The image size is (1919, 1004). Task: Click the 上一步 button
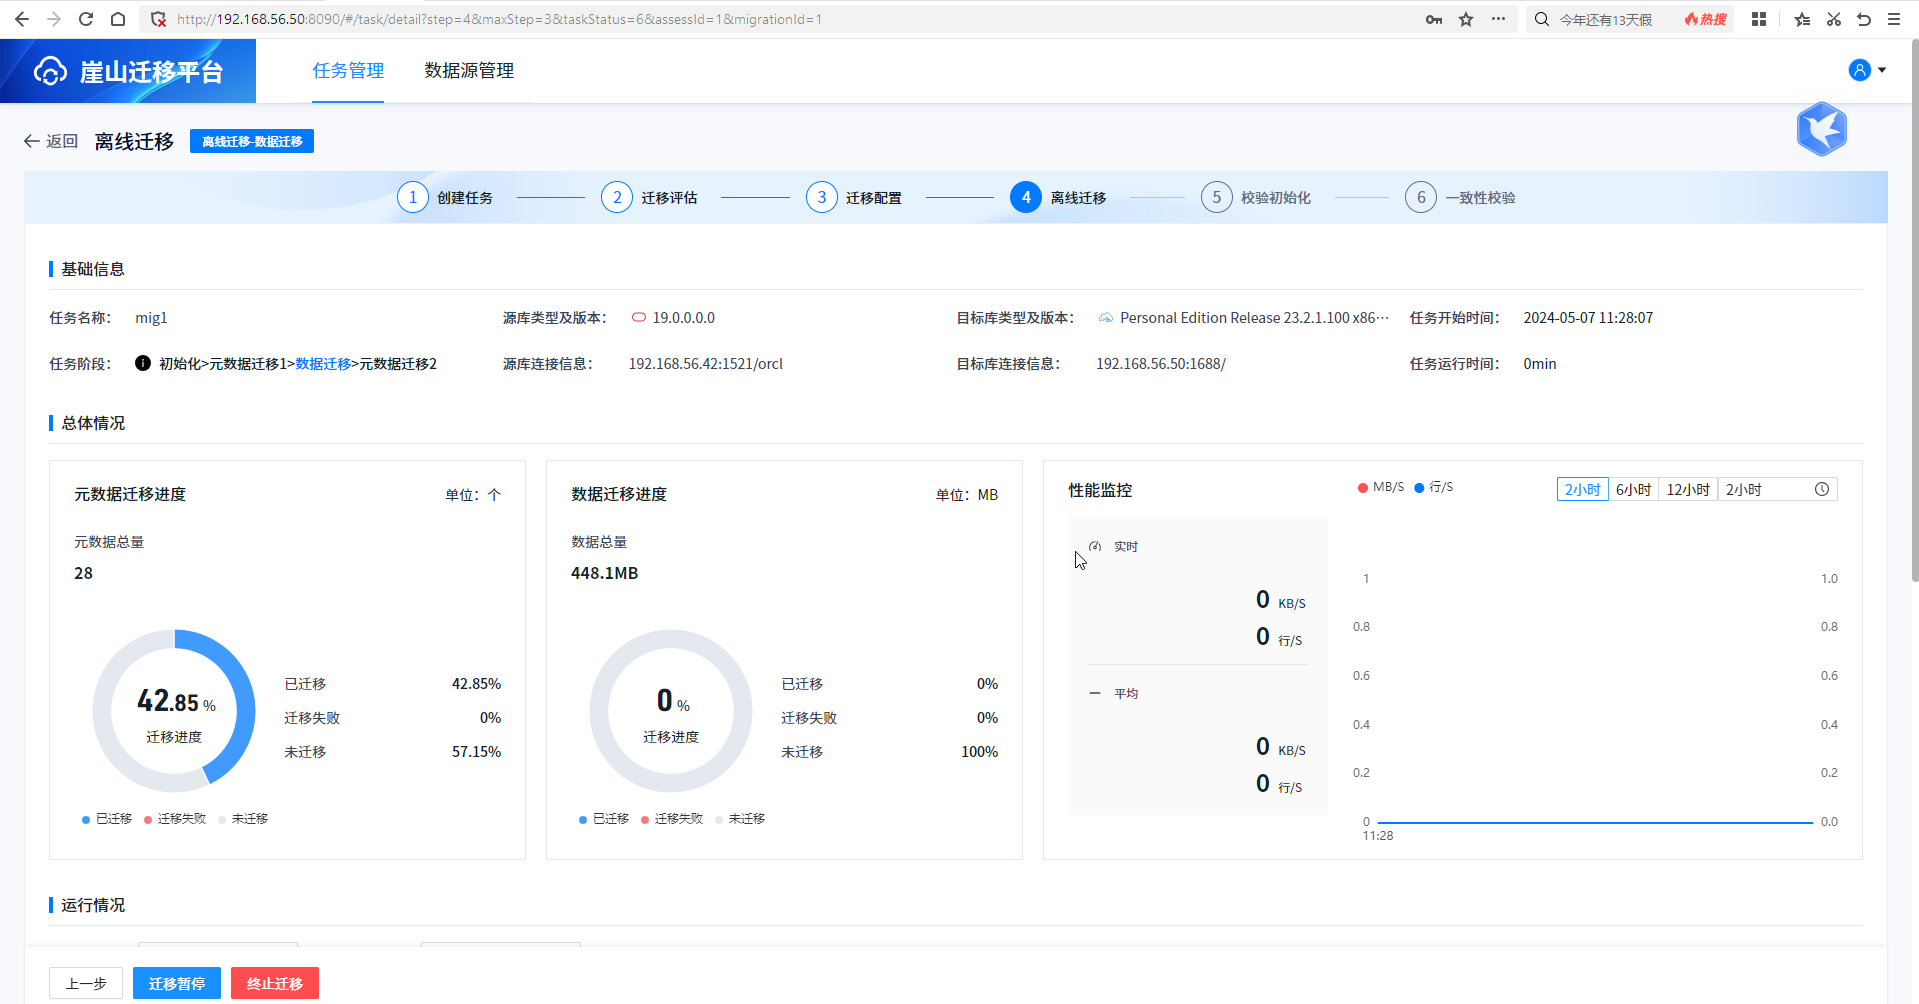pos(86,983)
